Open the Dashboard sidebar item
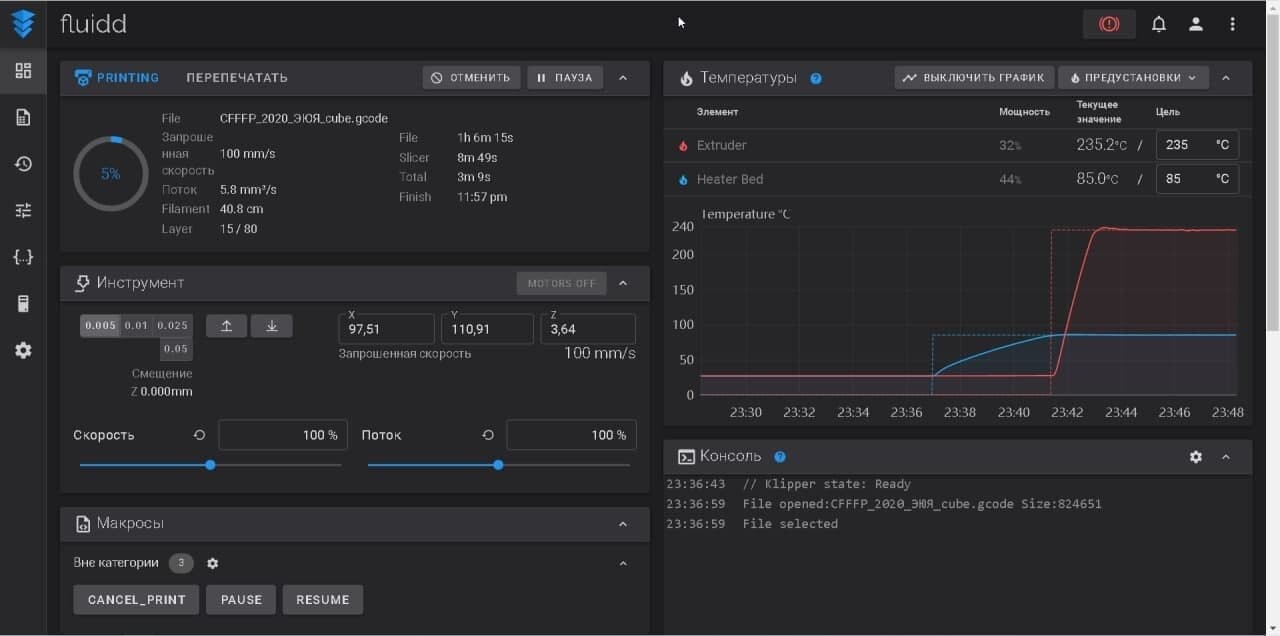The width and height of the screenshot is (1280, 636). [x=23, y=71]
